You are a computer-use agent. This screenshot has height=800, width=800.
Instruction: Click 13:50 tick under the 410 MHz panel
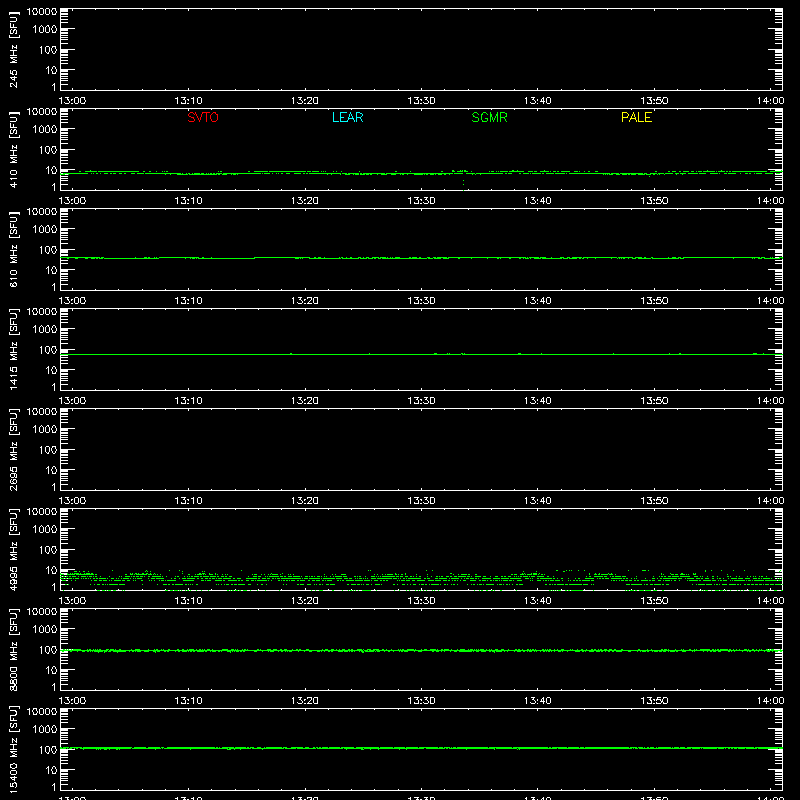click(x=654, y=201)
